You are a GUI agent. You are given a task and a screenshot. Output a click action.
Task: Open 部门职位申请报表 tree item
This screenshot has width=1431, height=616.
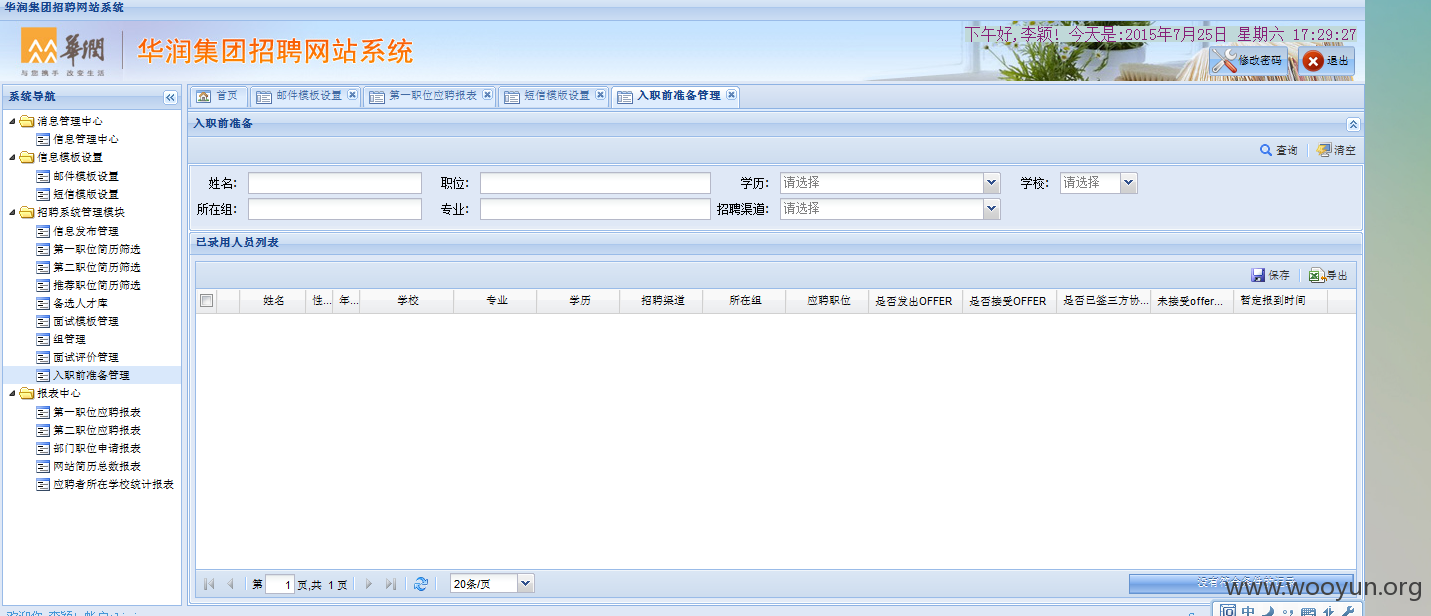pyautogui.click(x=97, y=448)
